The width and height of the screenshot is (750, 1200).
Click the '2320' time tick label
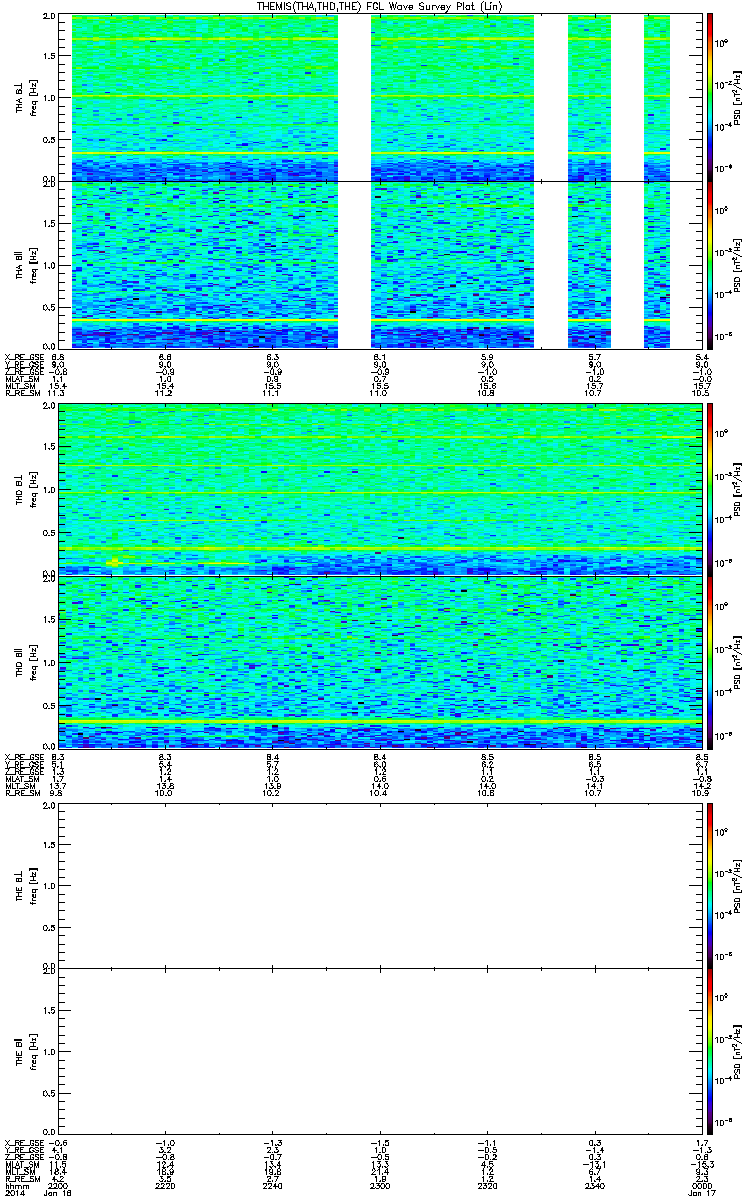coord(486,1186)
